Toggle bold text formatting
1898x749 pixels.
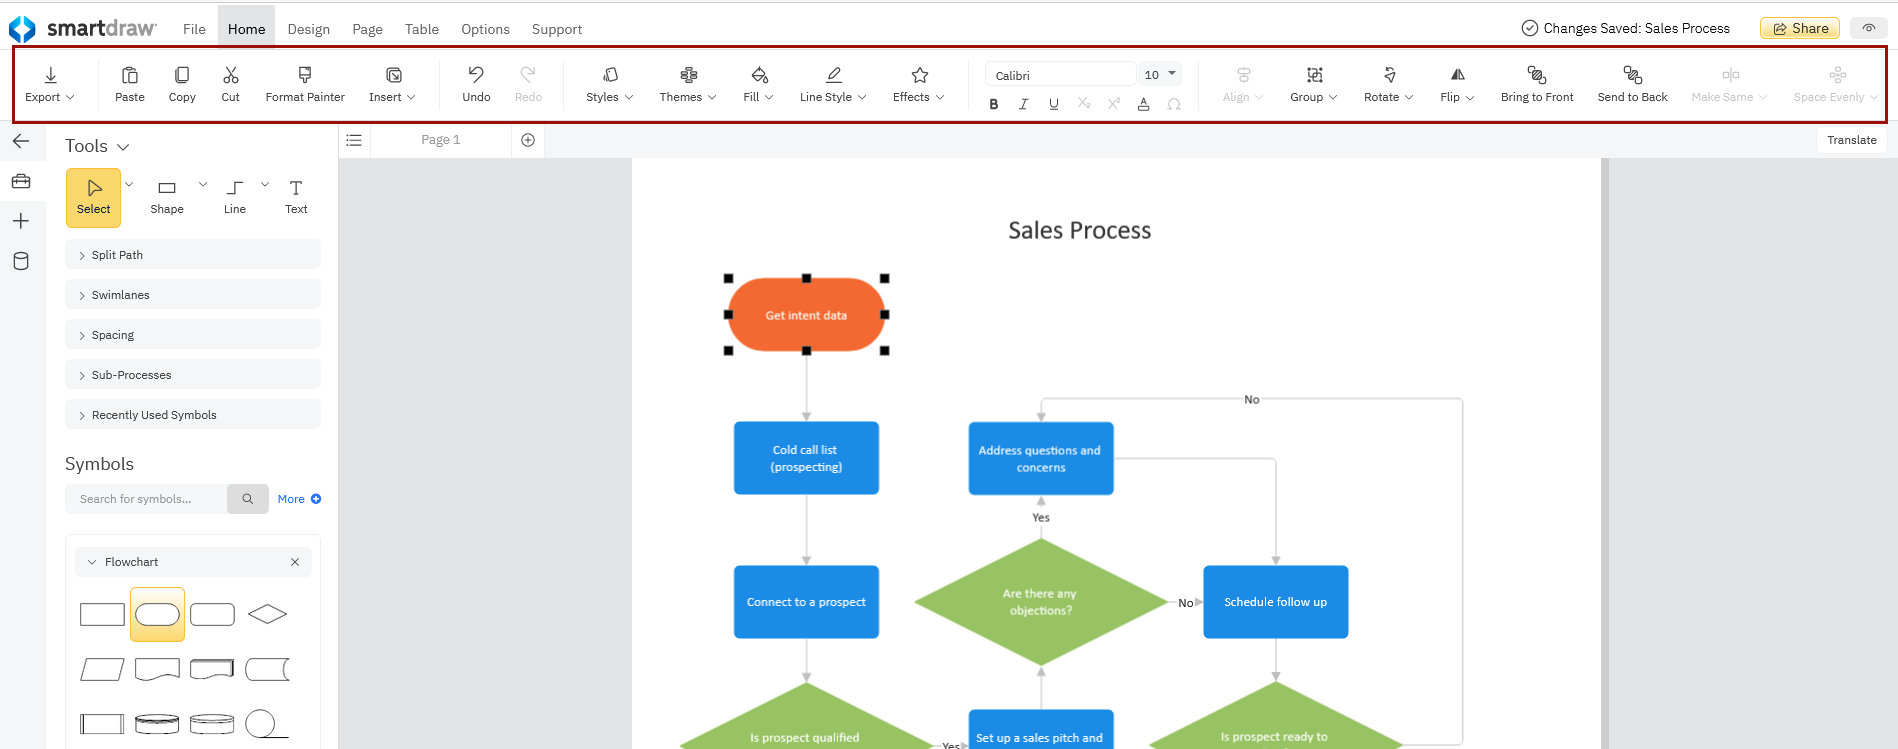tap(993, 104)
